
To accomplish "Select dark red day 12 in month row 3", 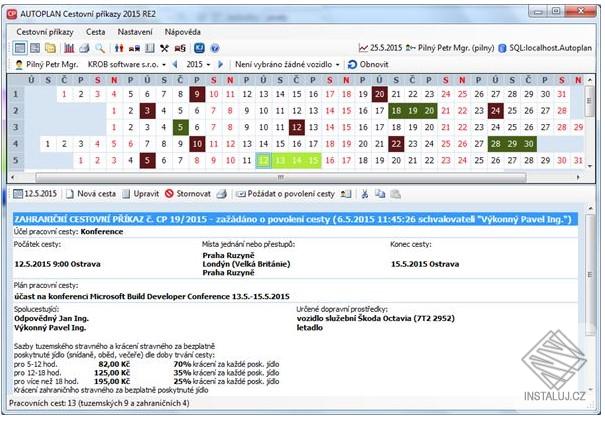I will tap(297, 127).
